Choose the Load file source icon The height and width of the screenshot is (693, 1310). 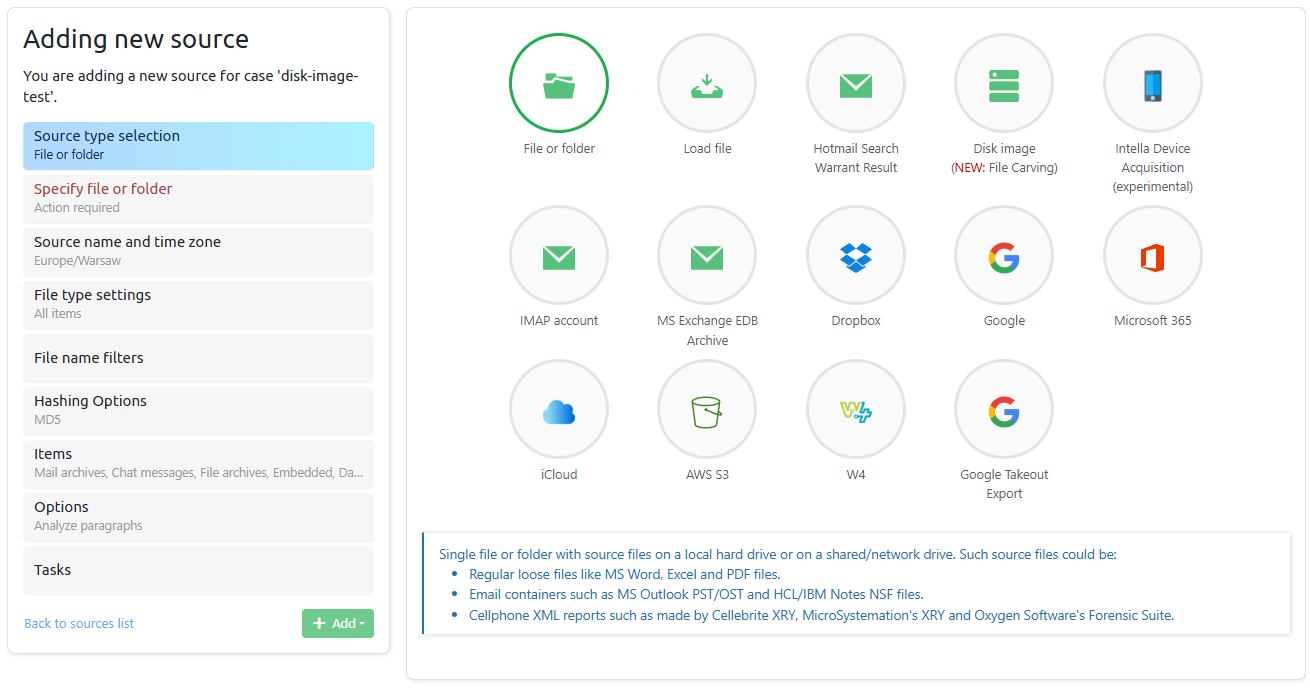pos(707,84)
